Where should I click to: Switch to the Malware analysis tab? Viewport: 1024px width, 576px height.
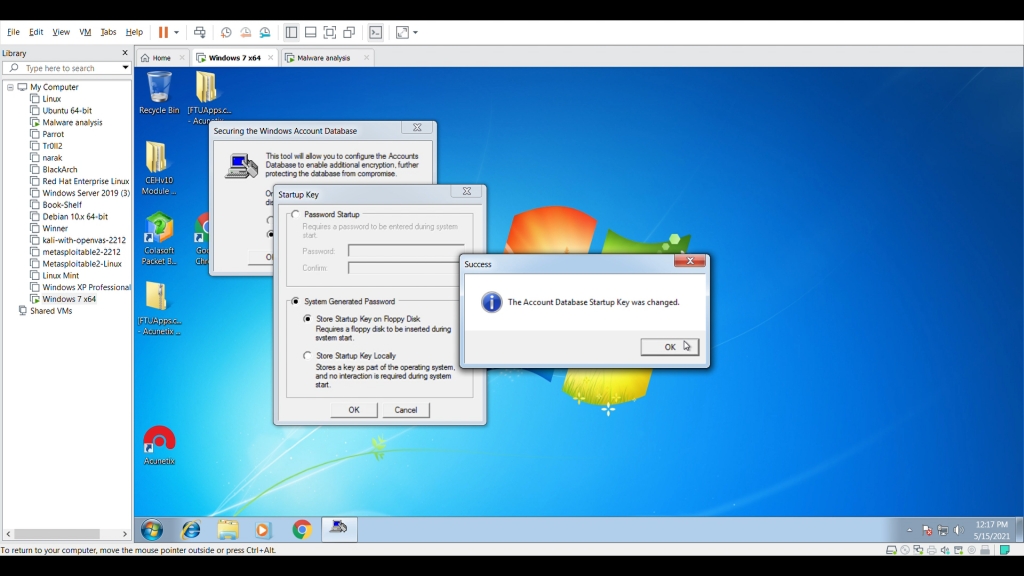(x=323, y=57)
